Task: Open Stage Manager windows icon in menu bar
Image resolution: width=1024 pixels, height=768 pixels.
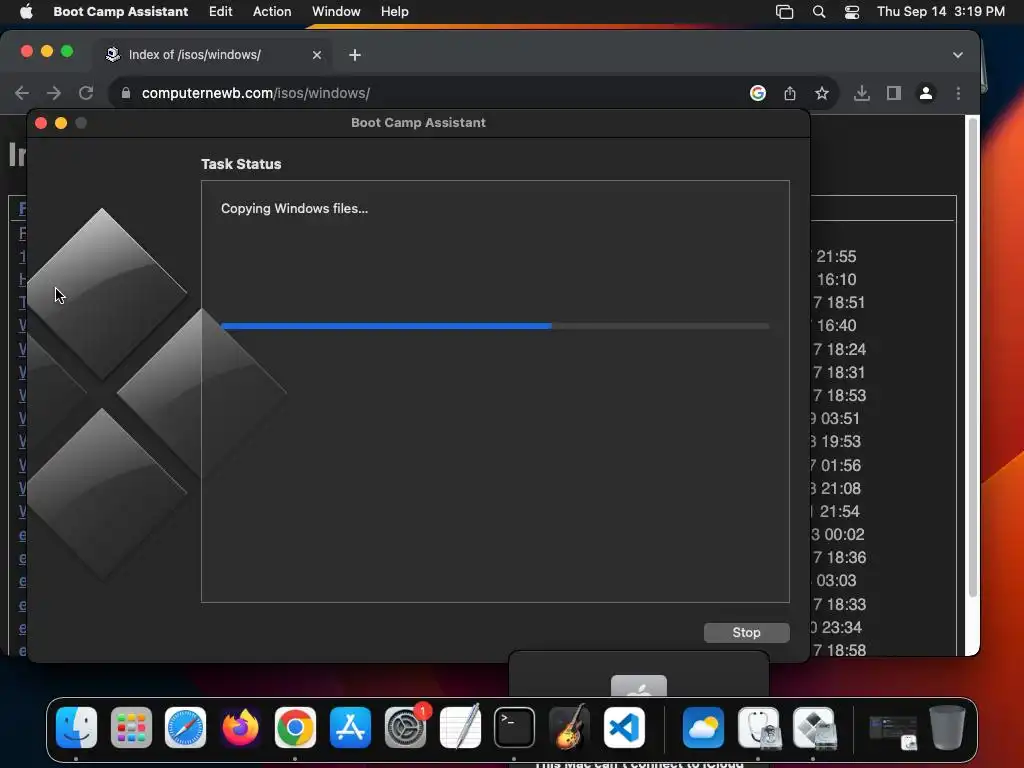Action: pos(784,12)
